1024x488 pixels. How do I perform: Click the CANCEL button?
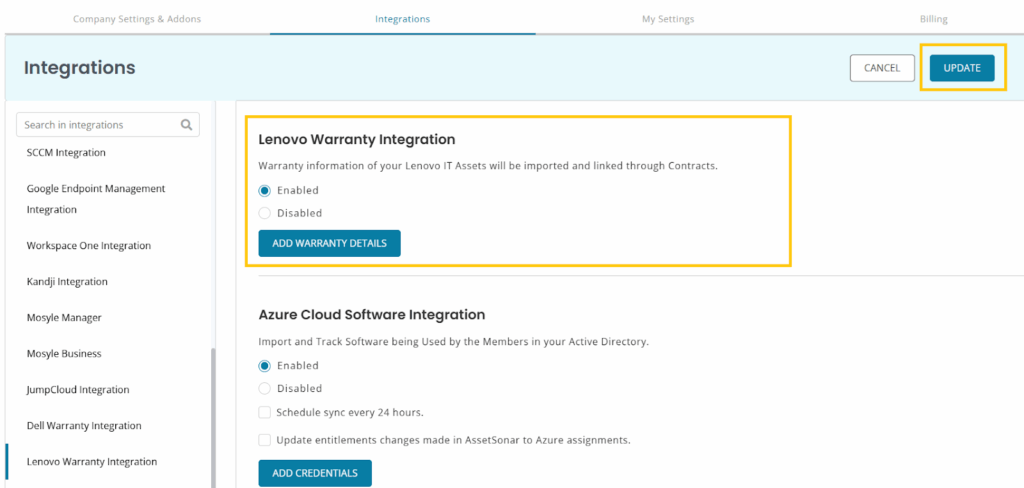coord(882,68)
